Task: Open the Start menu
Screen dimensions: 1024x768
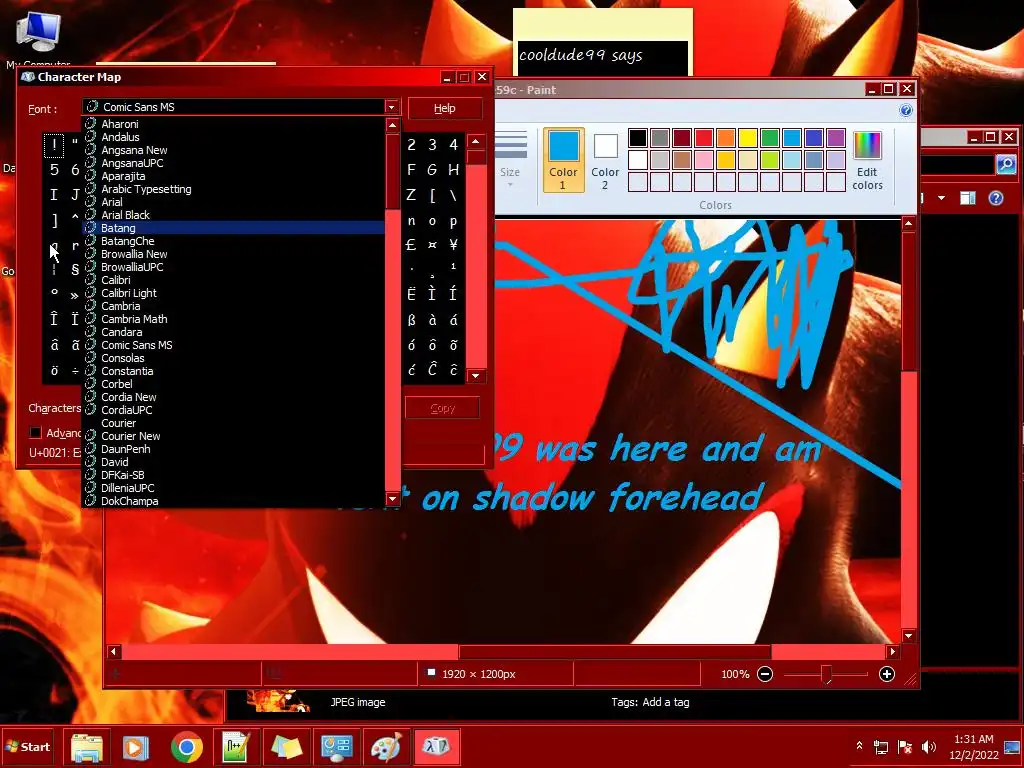Action: (x=27, y=746)
